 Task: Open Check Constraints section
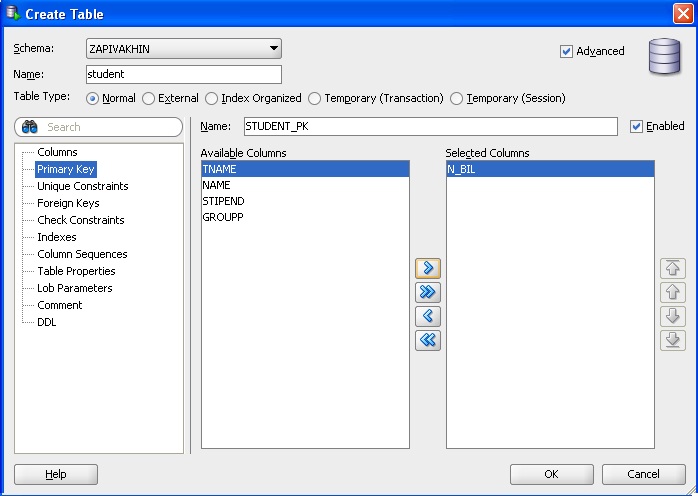81,220
